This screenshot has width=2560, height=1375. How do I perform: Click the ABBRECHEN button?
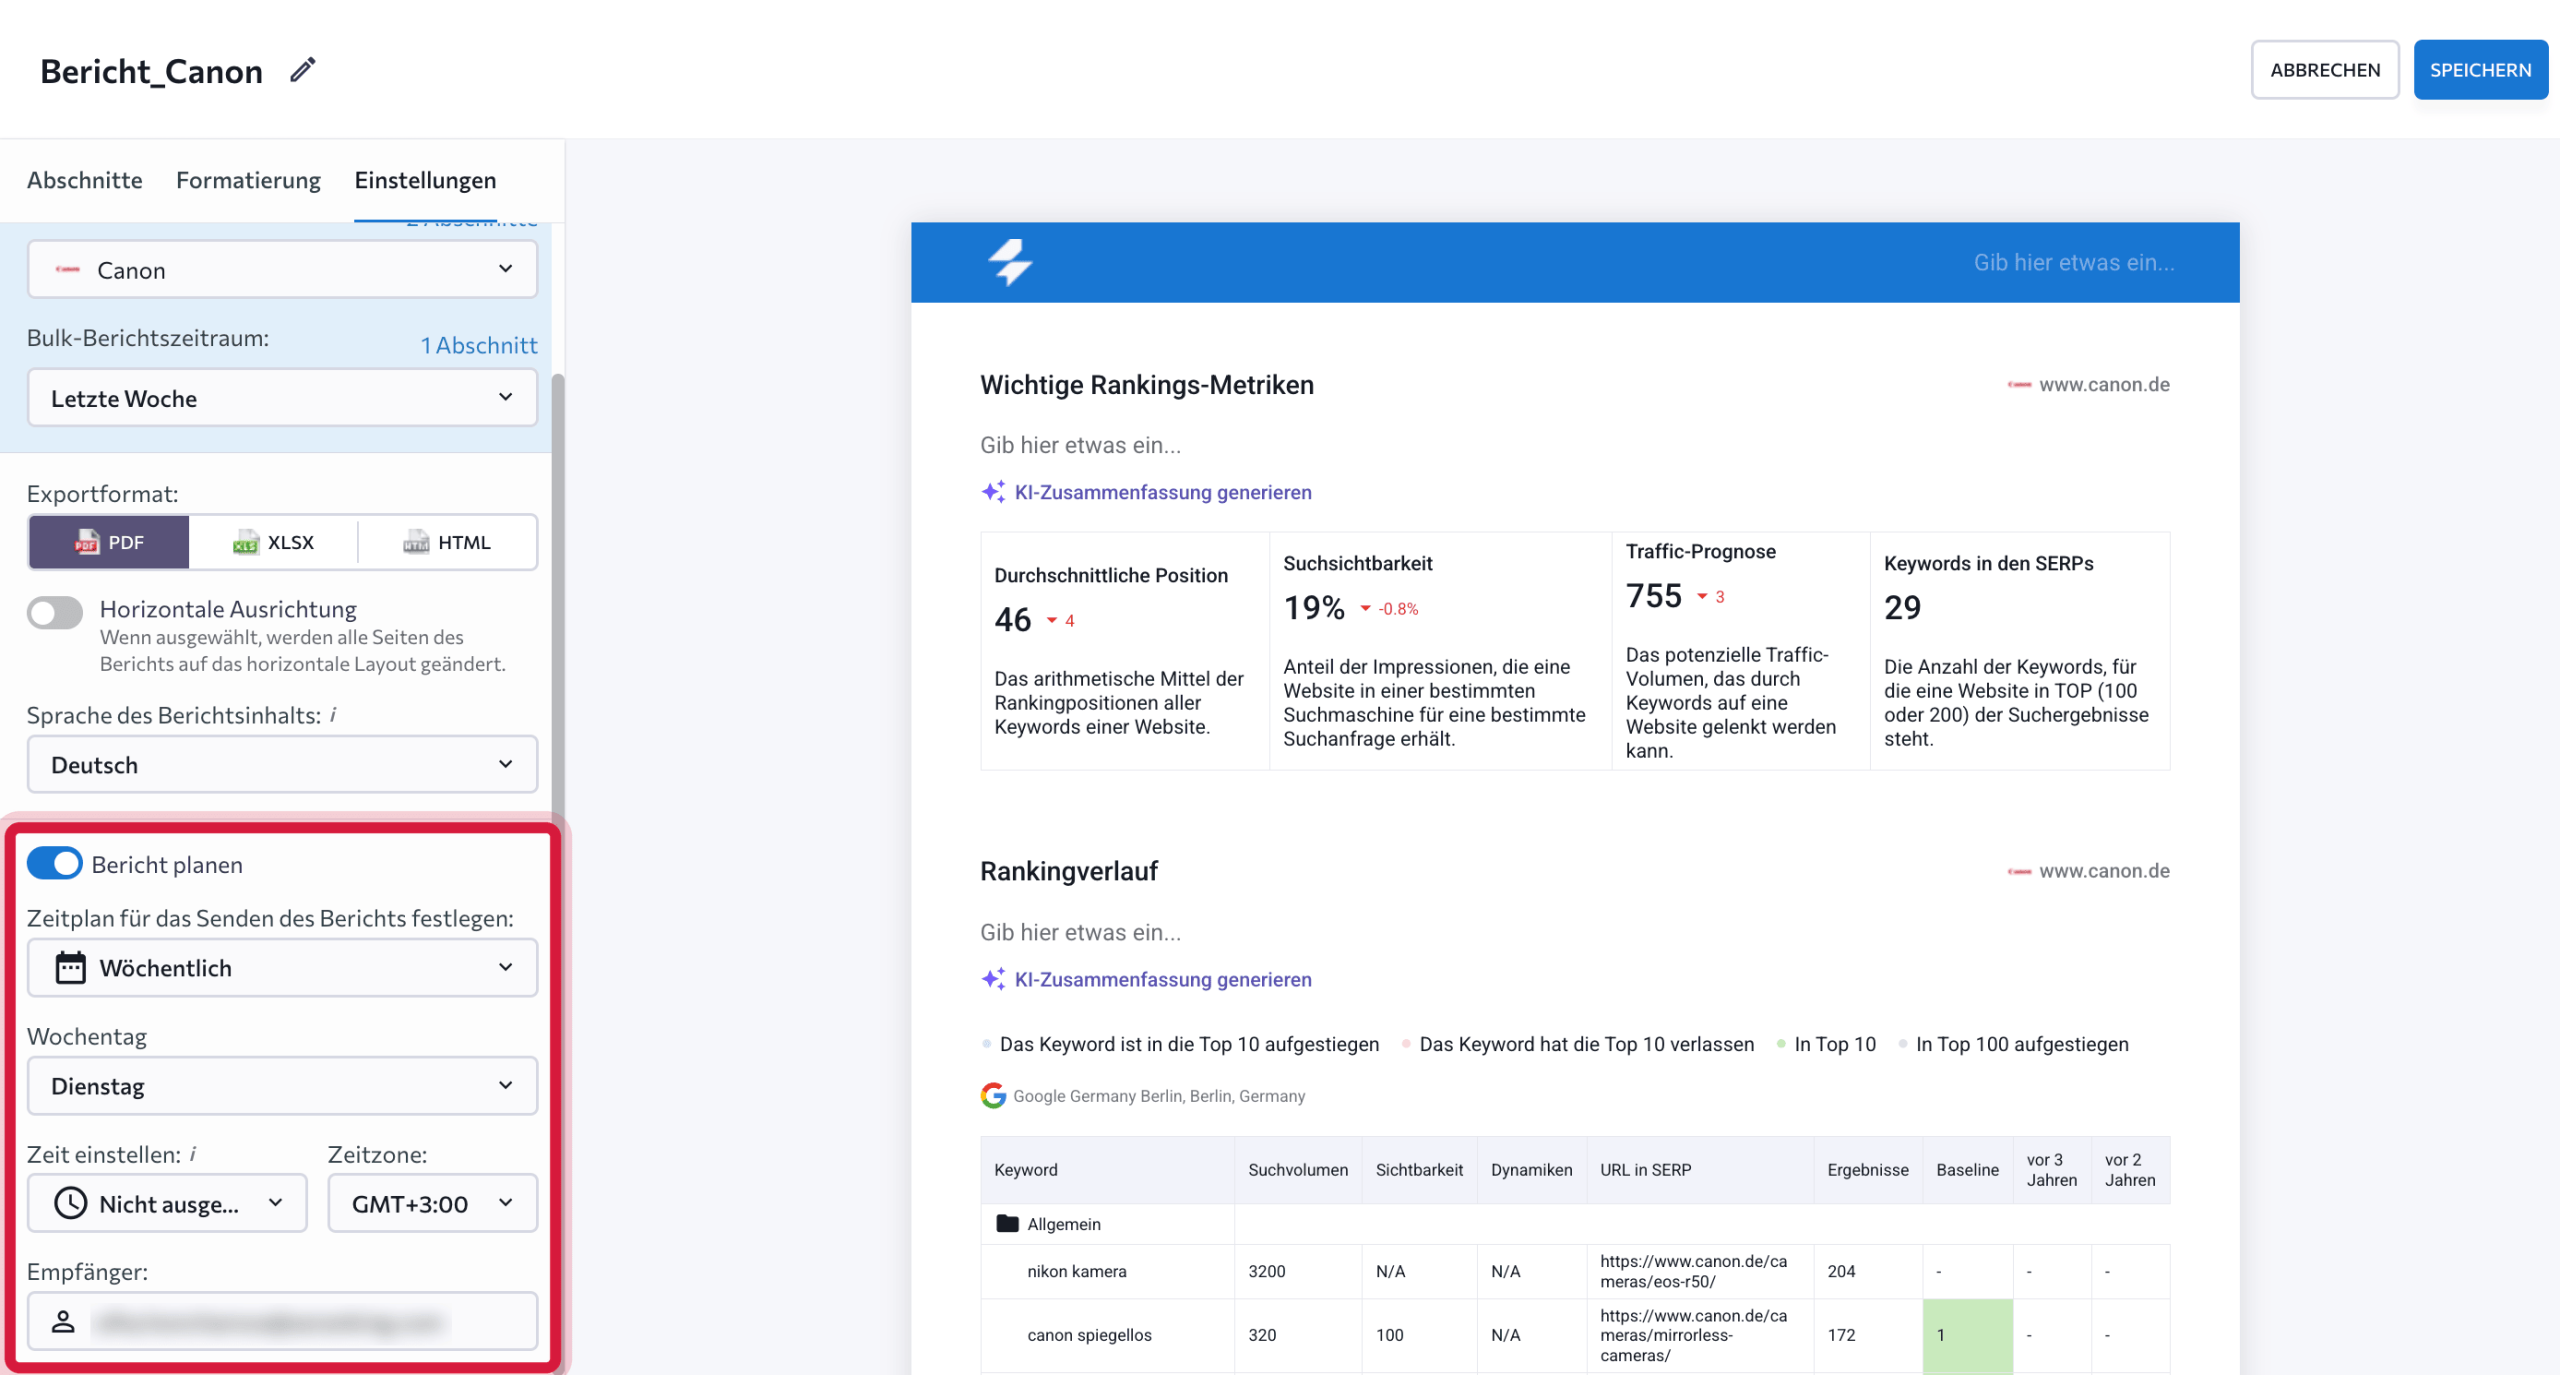2325,70
